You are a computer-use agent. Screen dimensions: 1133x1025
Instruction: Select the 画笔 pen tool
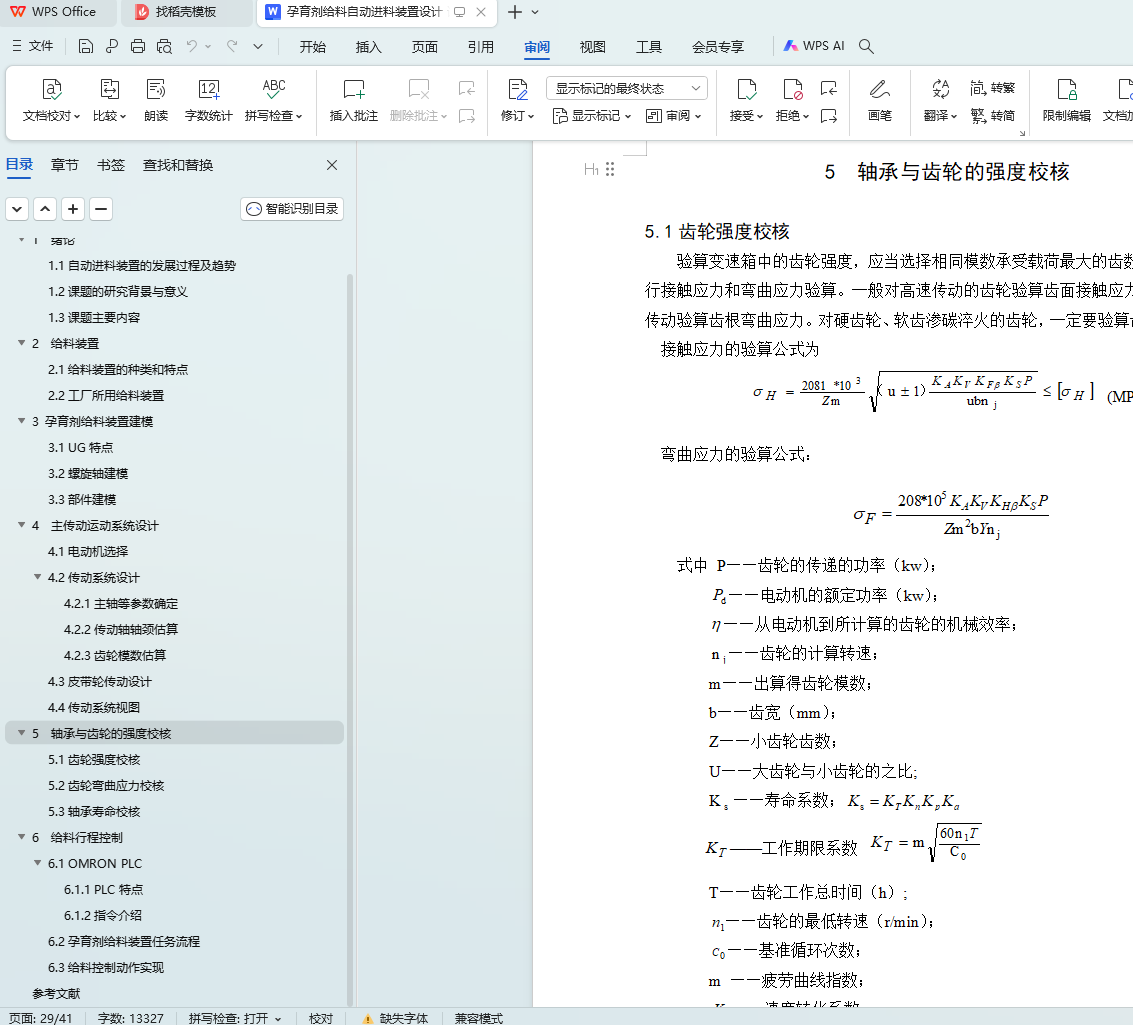879,100
